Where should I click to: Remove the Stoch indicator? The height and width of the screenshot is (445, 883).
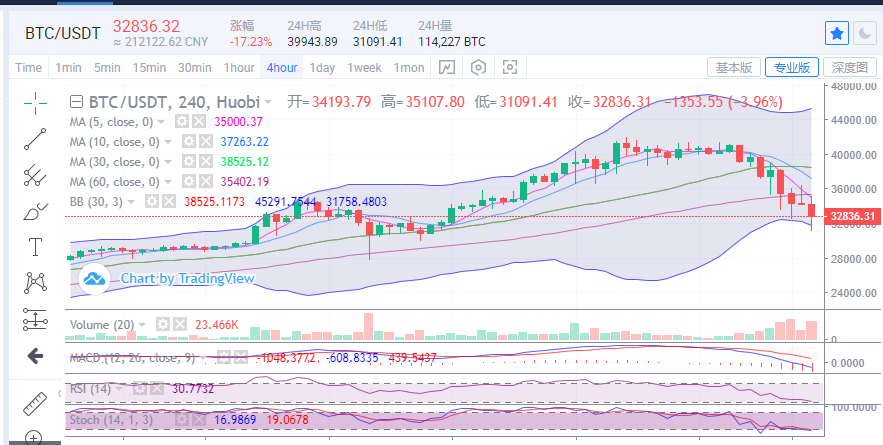(199, 419)
